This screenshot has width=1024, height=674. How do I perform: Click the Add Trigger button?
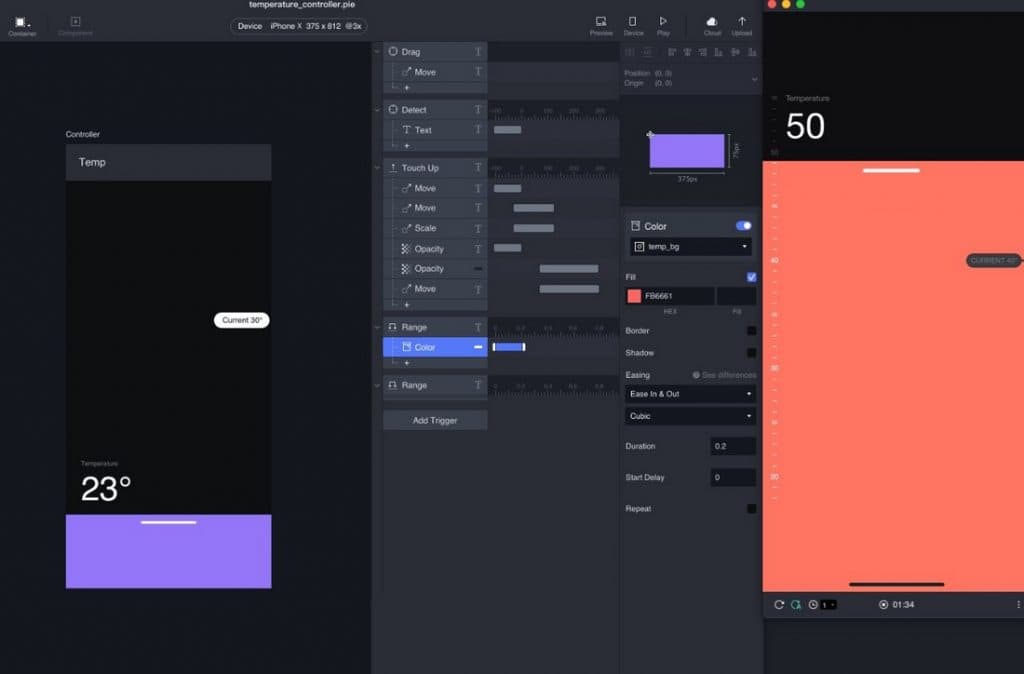pos(434,419)
